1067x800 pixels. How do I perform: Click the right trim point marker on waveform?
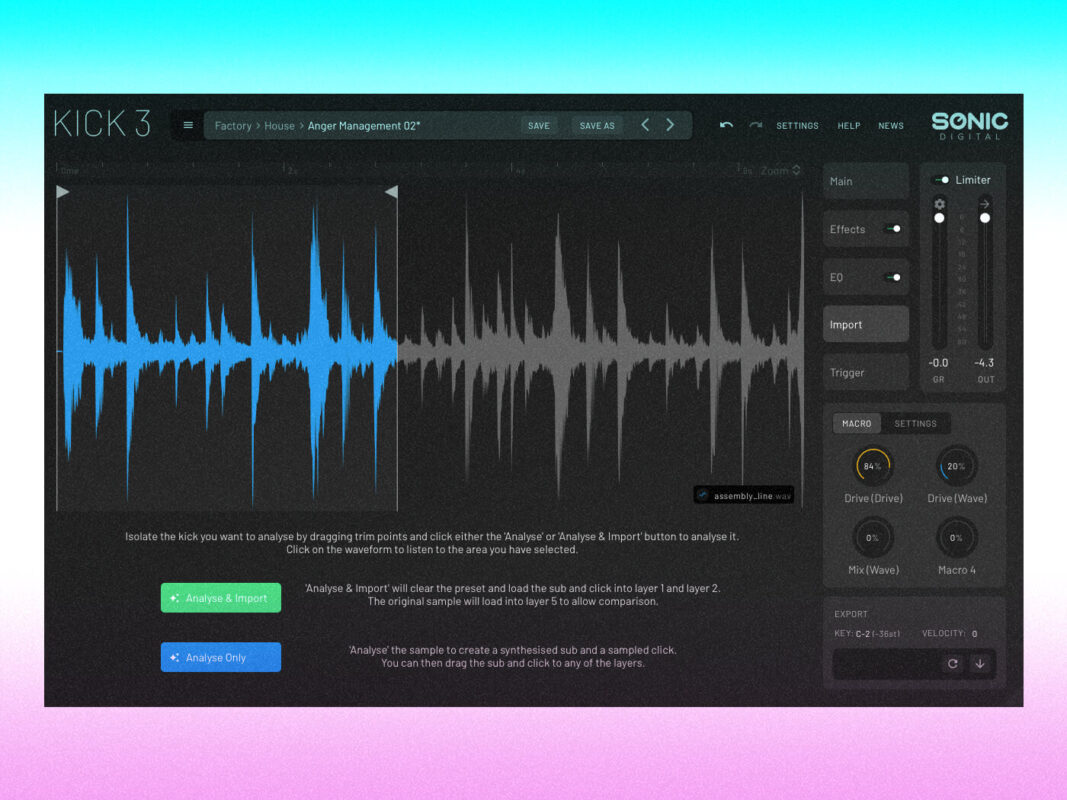pos(391,192)
